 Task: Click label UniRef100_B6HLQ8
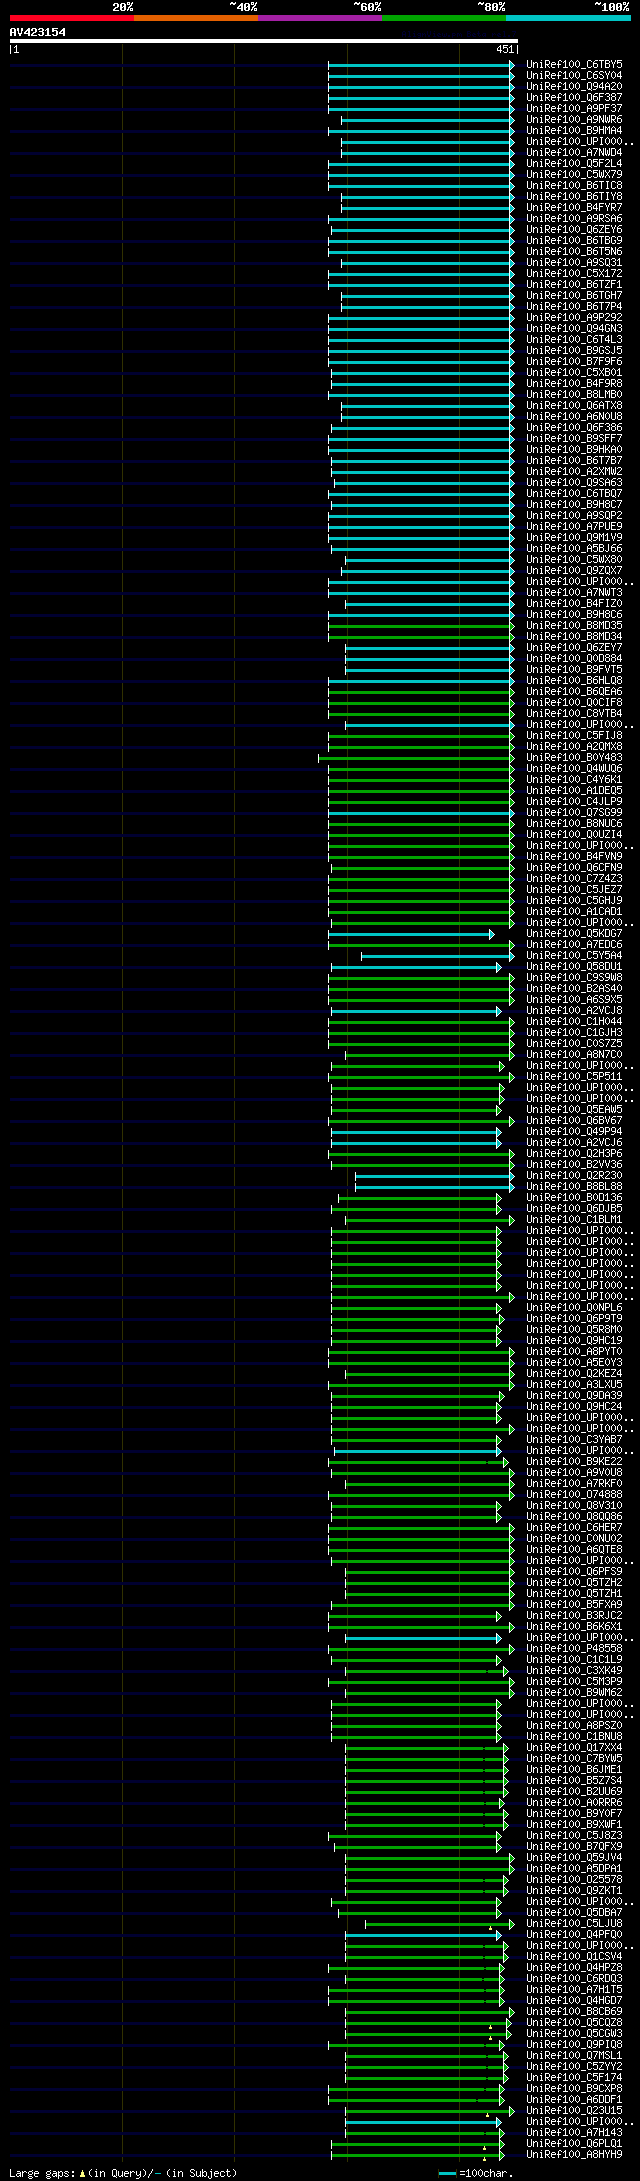tap(574, 680)
